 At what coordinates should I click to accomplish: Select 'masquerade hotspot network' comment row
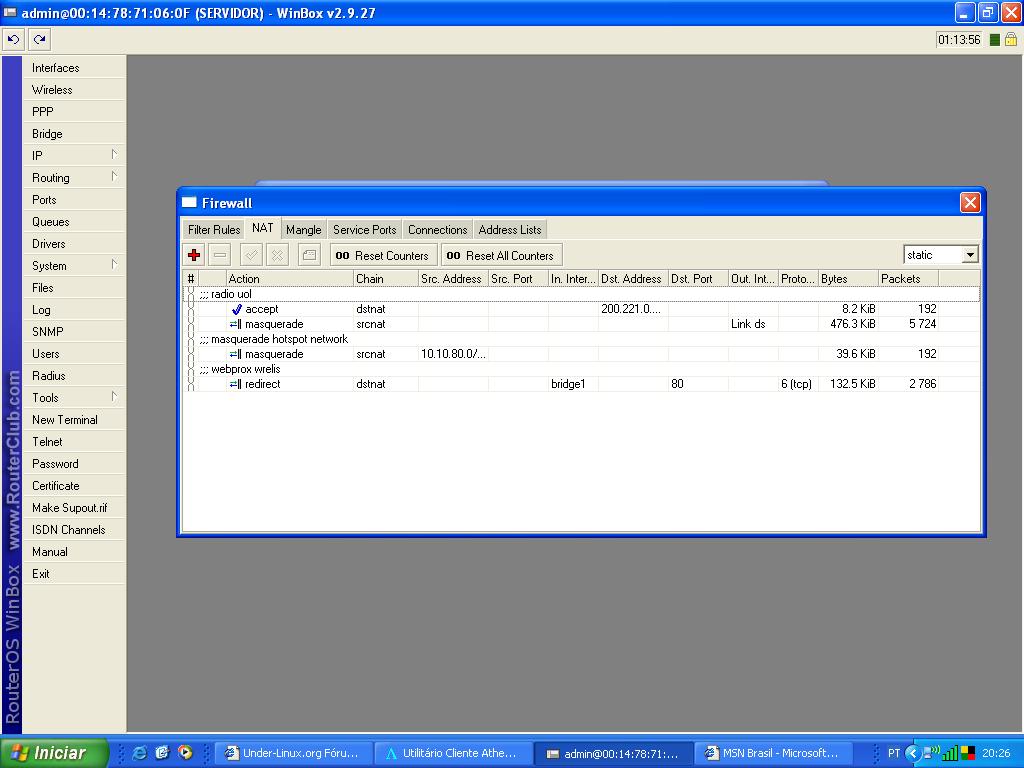coord(582,340)
